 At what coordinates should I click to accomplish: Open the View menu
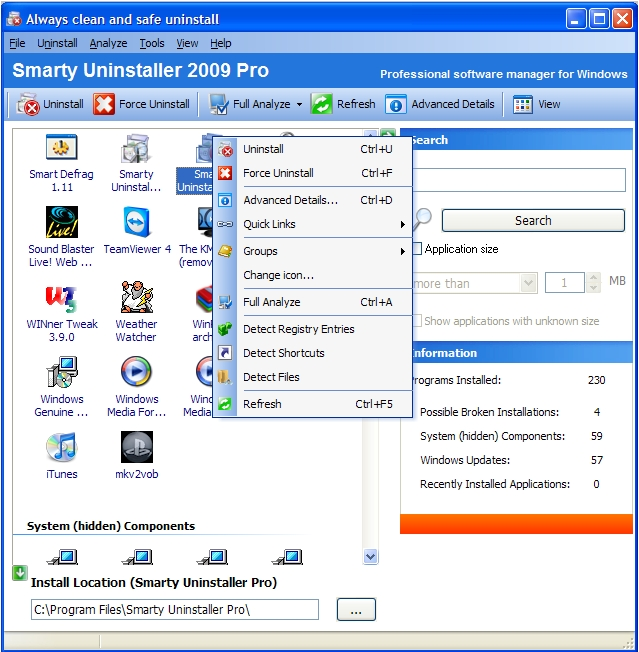pos(187,43)
